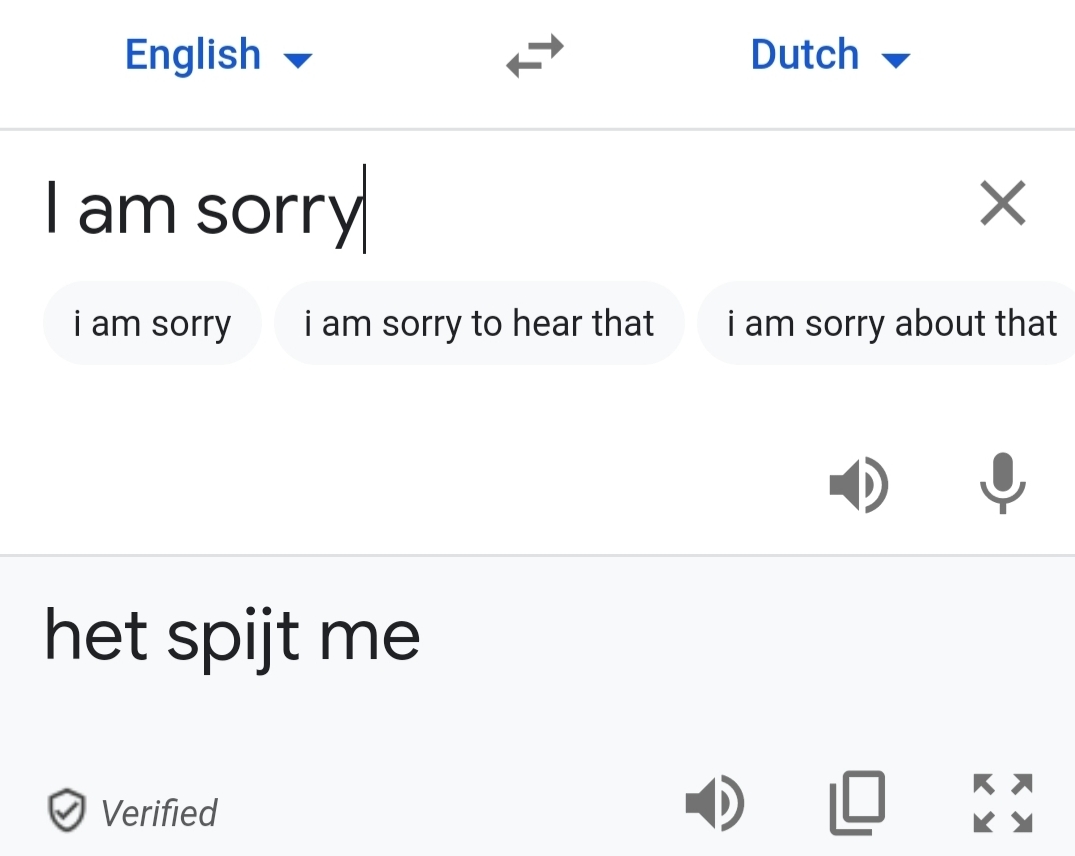
Task: Expand the English source language arrow
Action: coord(298,60)
